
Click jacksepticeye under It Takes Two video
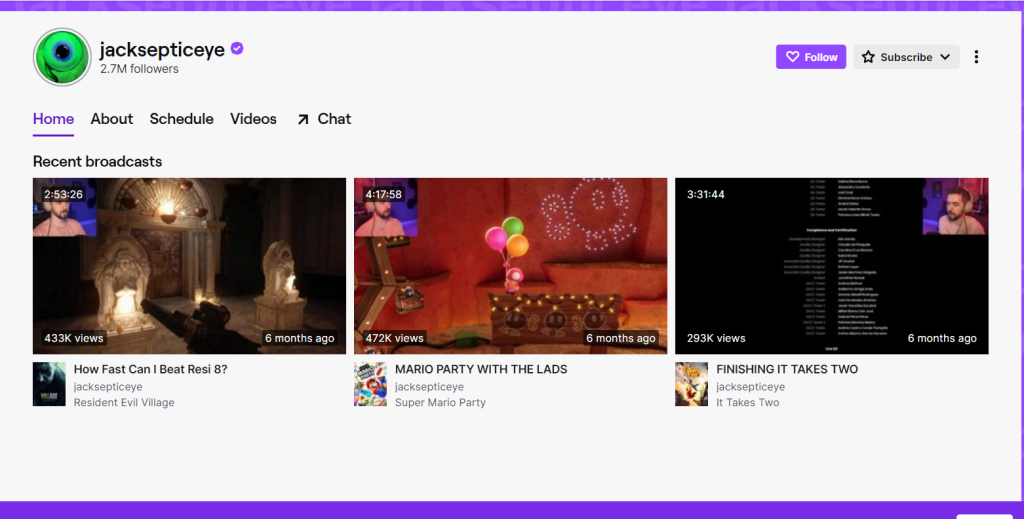coord(750,386)
